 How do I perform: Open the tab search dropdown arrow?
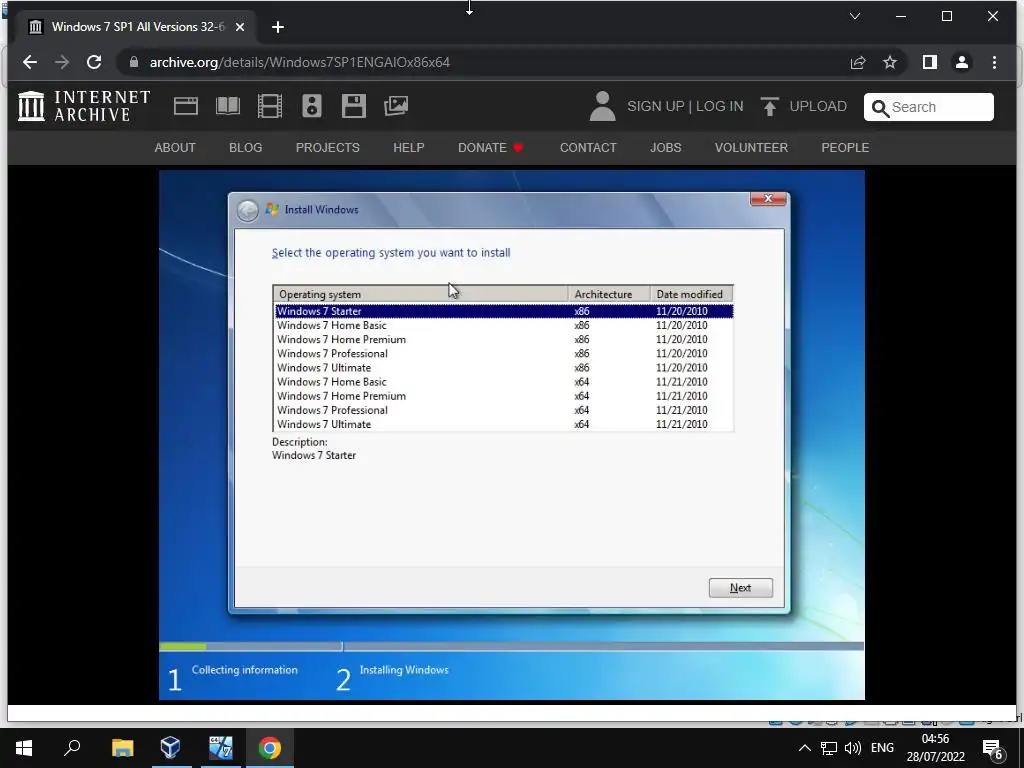click(854, 16)
